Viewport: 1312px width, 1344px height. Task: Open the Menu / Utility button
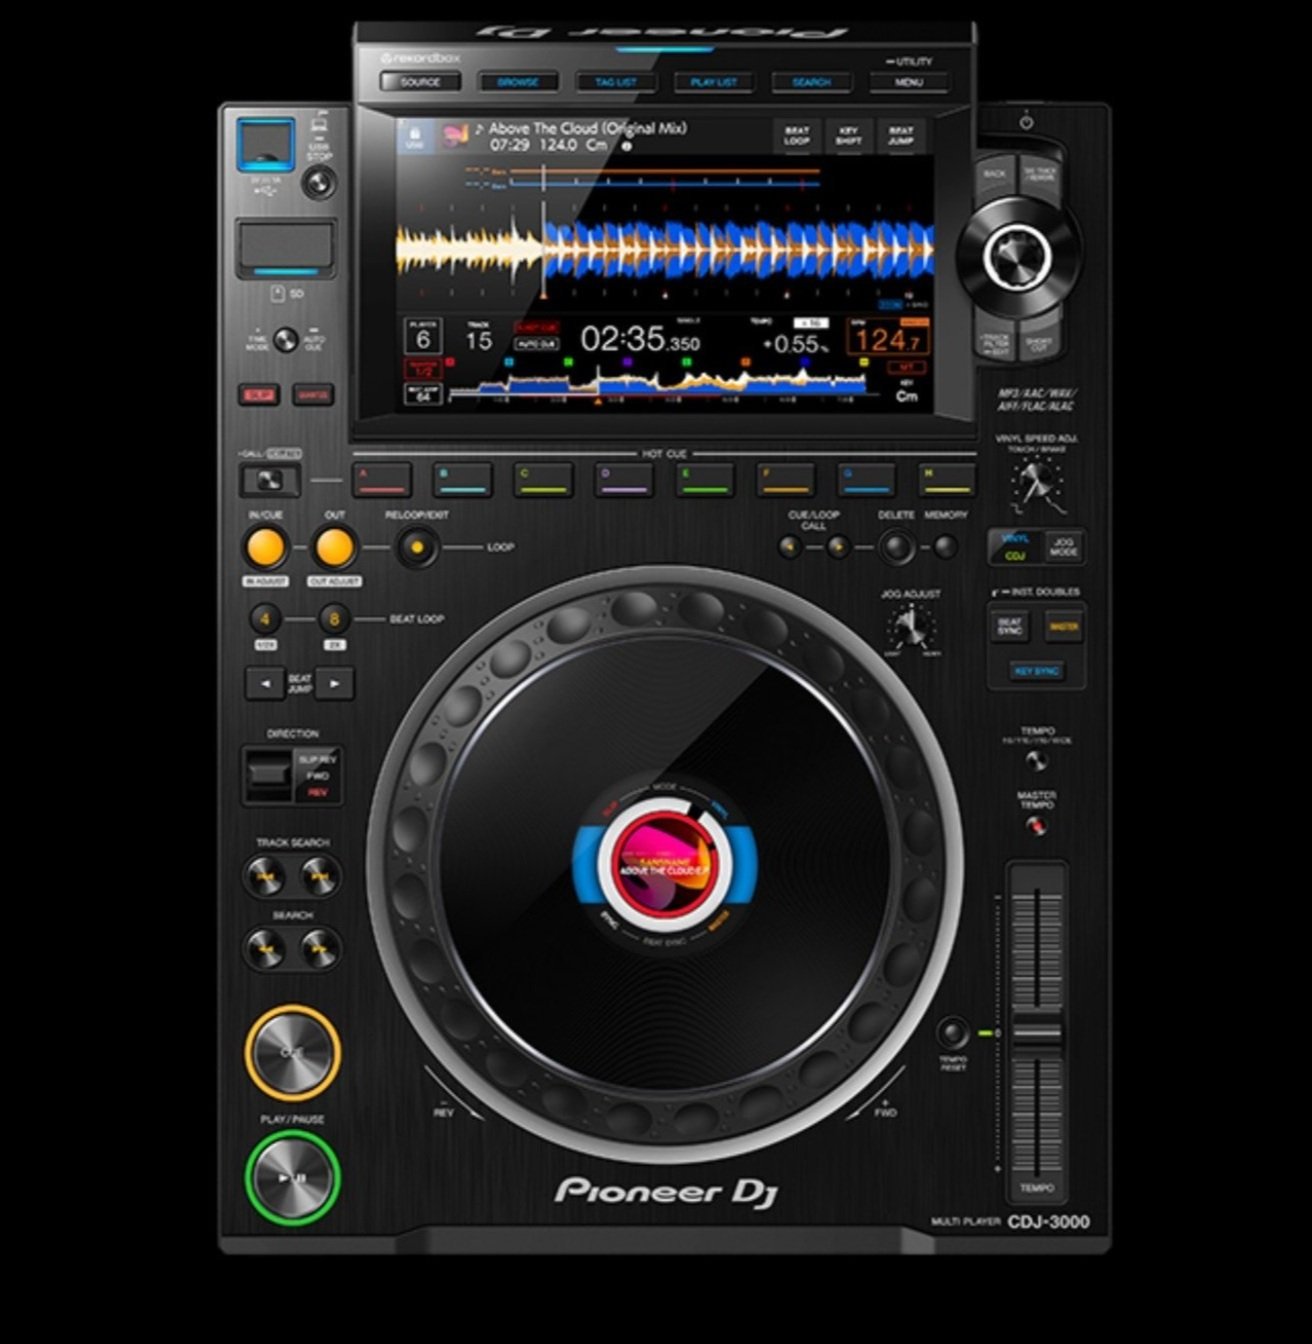(908, 82)
